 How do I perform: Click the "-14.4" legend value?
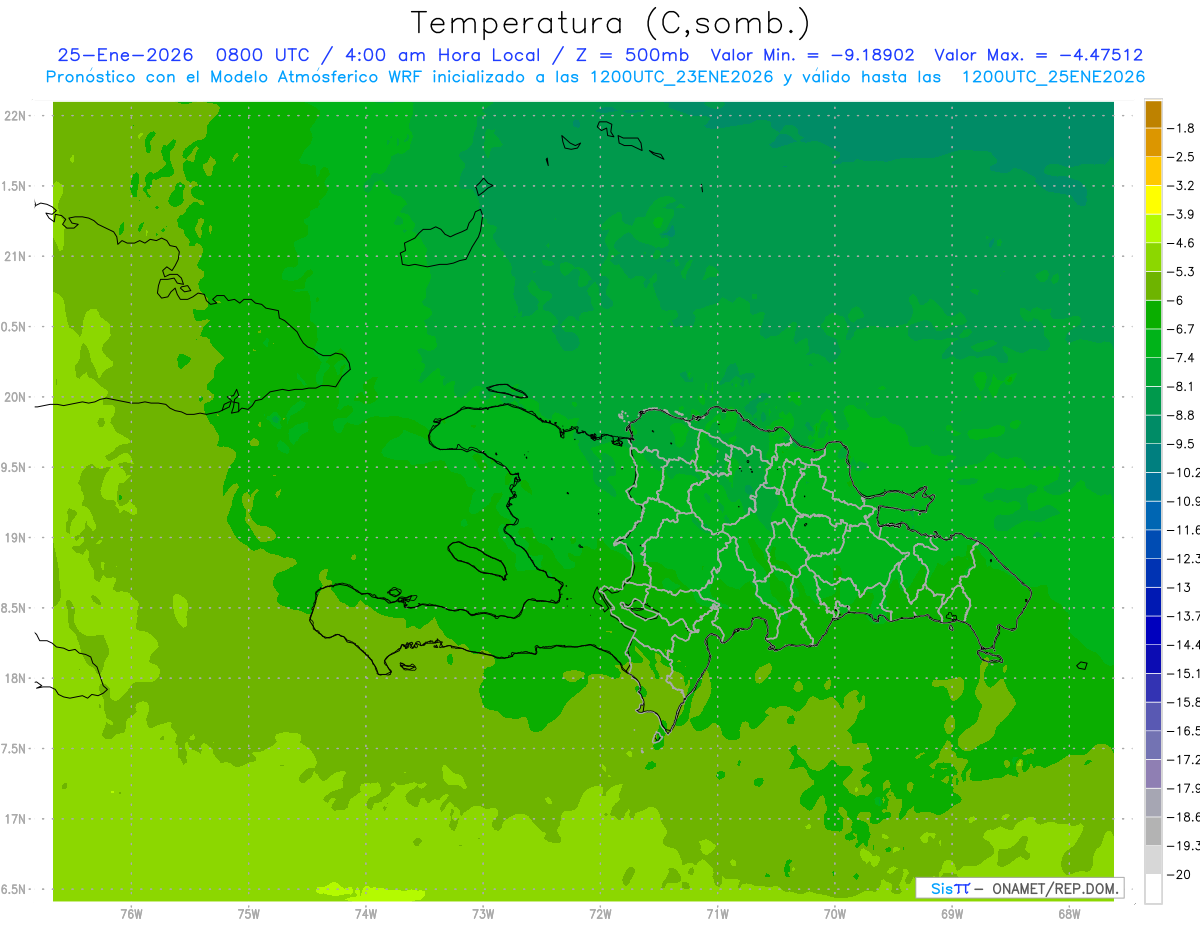click(x=1183, y=645)
